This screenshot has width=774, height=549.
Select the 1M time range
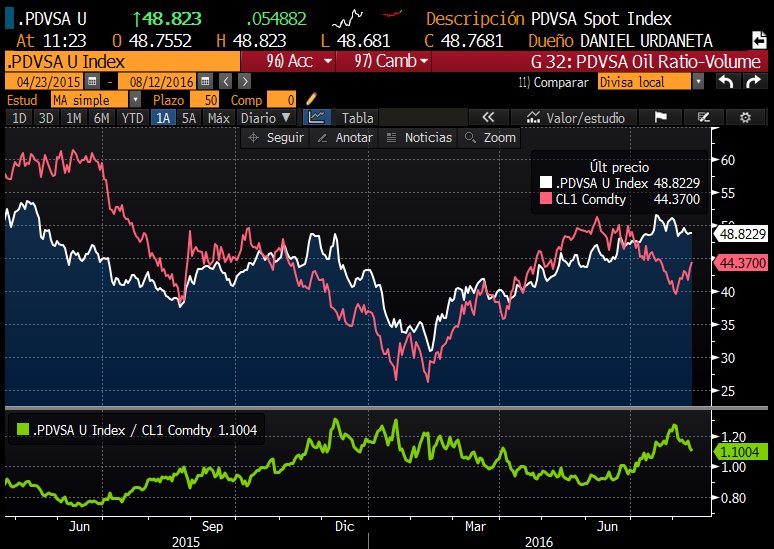[74, 118]
